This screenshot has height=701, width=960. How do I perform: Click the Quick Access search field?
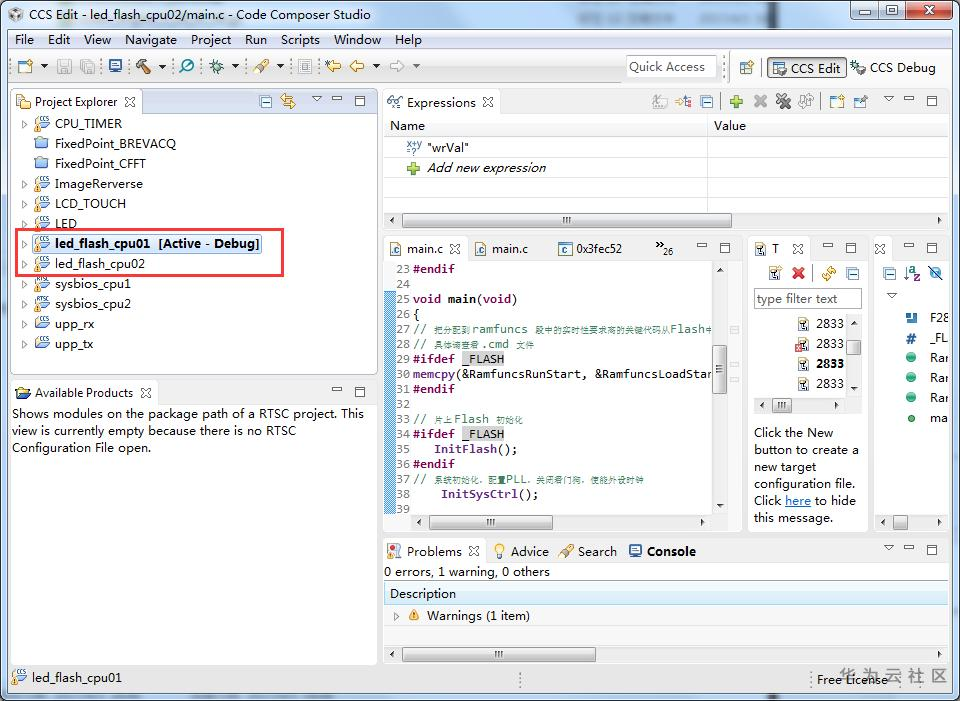(x=671, y=67)
